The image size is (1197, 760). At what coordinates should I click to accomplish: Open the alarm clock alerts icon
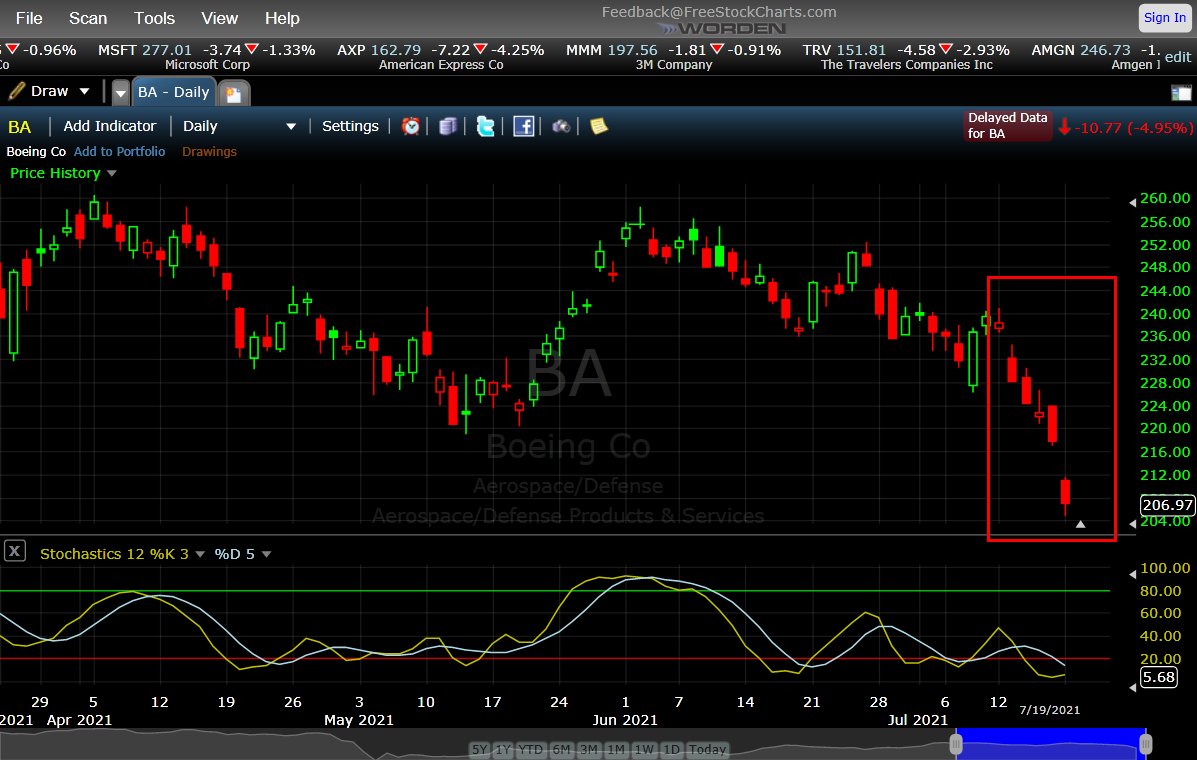coord(411,126)
